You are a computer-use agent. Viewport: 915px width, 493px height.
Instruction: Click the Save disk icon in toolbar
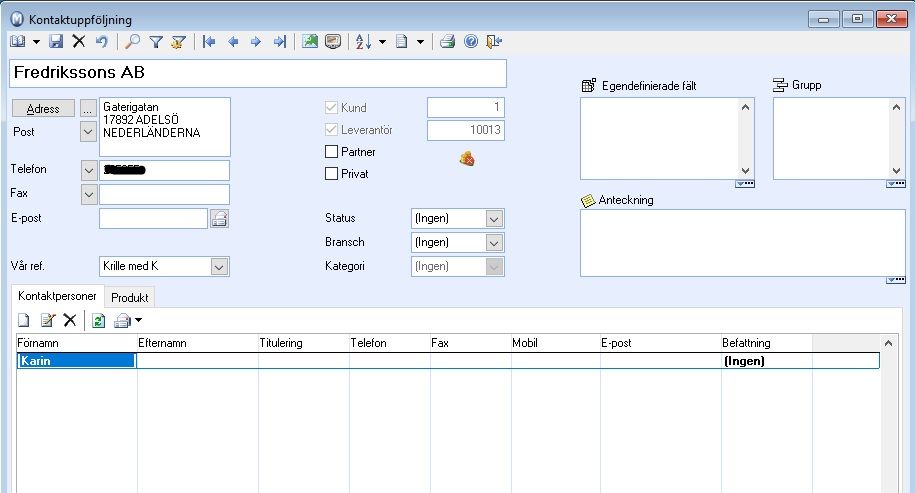(57, 42)
